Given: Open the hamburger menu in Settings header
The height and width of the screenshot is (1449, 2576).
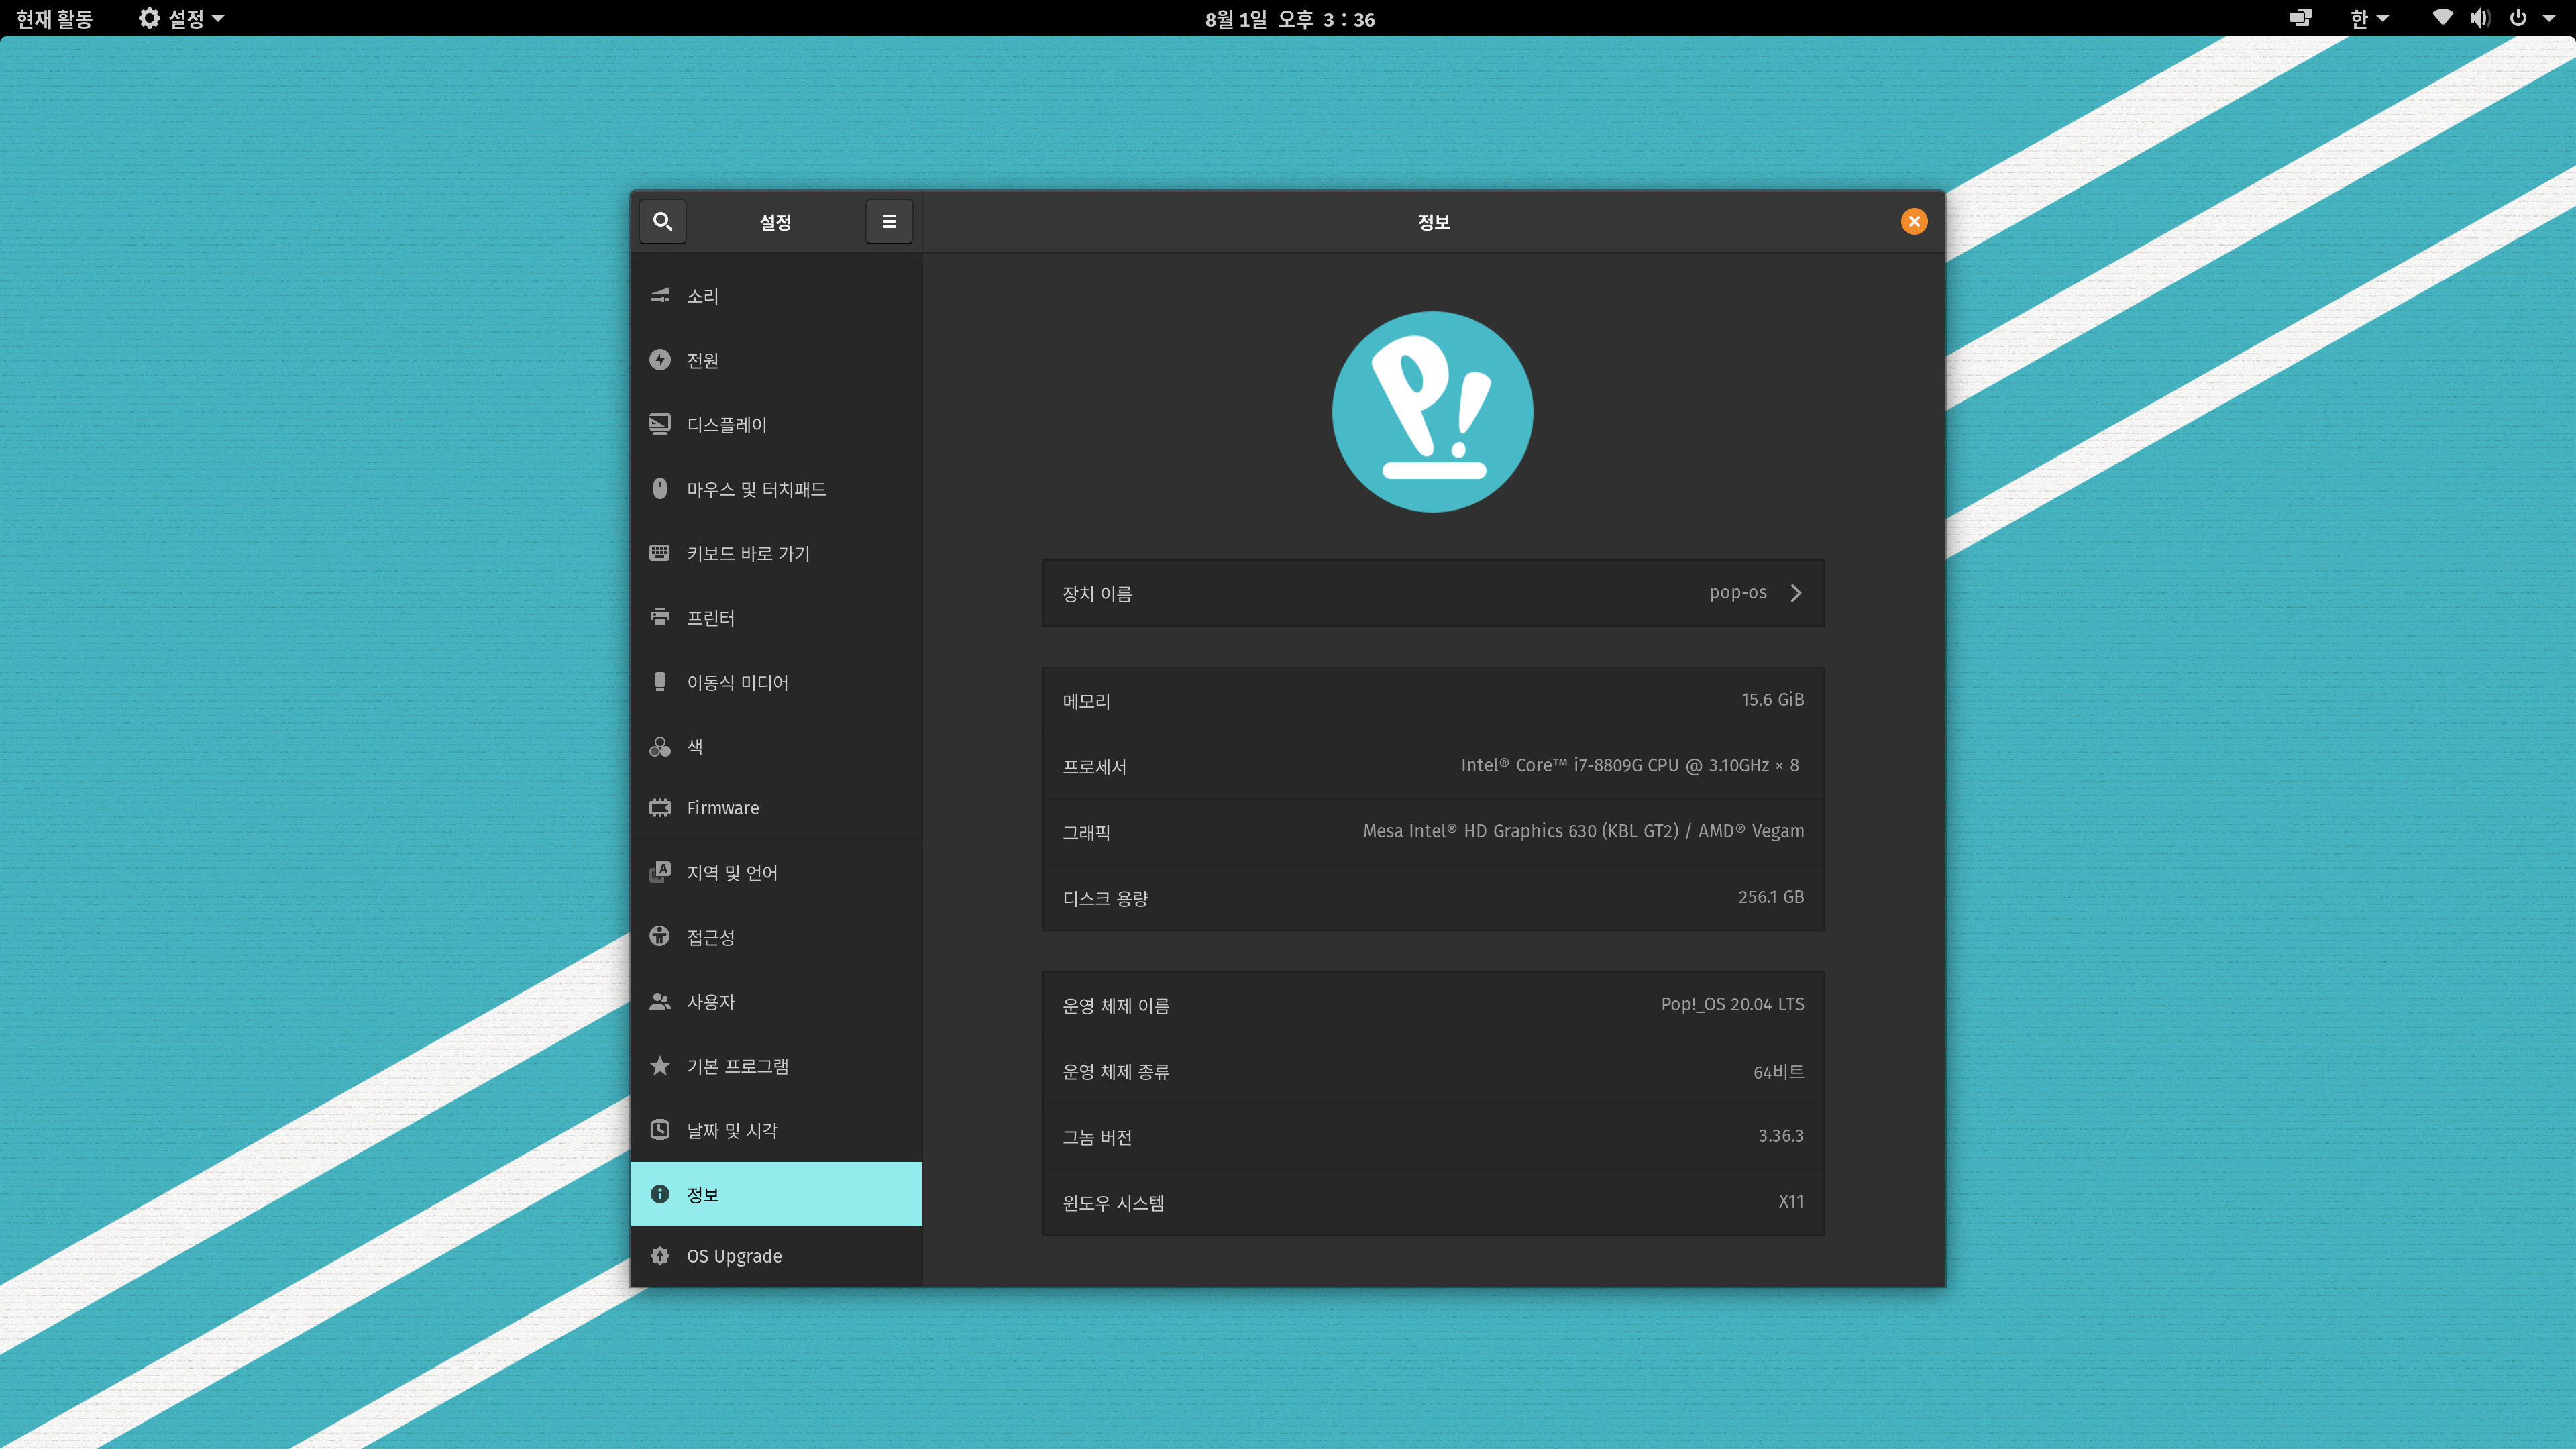Looking at the screenshot, I should (888, 221).
